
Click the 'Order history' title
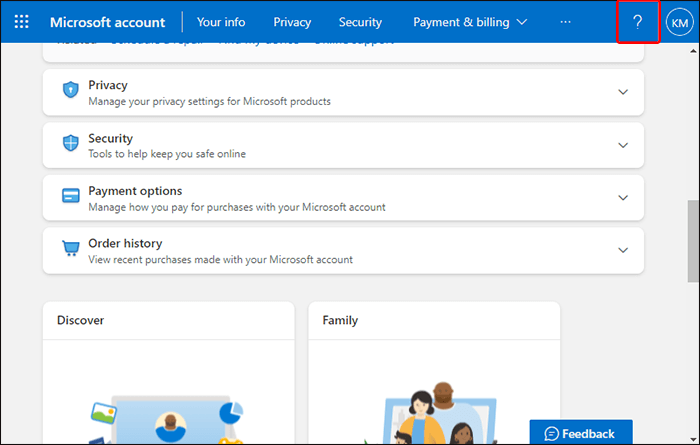125,243
